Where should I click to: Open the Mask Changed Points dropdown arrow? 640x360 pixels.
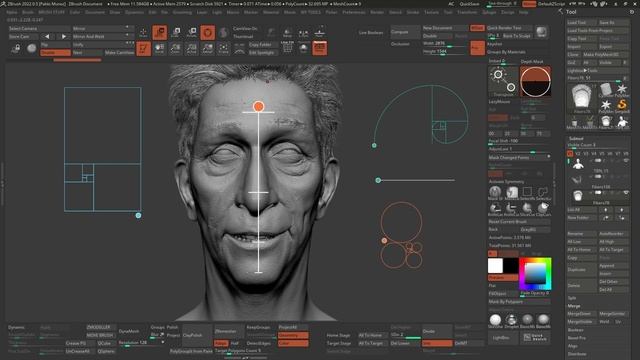[x=549, y=157]
